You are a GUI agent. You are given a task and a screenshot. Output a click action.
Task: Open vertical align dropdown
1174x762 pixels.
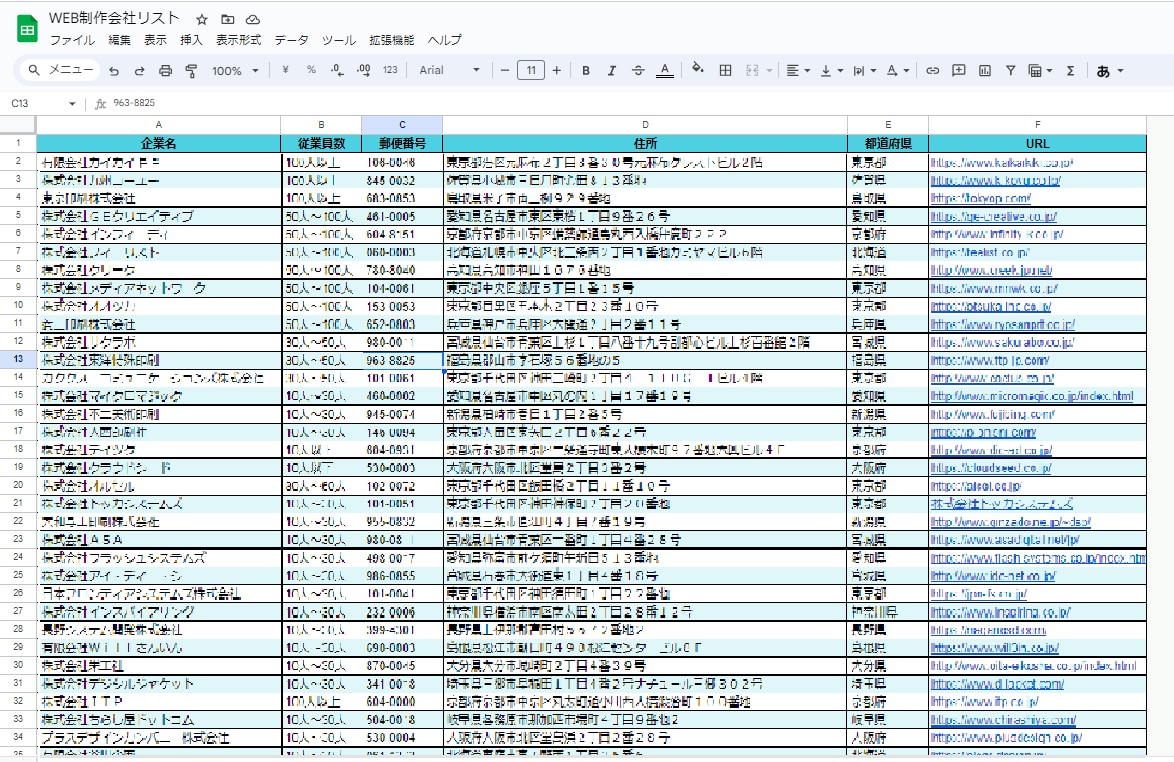tap(831, 70)
